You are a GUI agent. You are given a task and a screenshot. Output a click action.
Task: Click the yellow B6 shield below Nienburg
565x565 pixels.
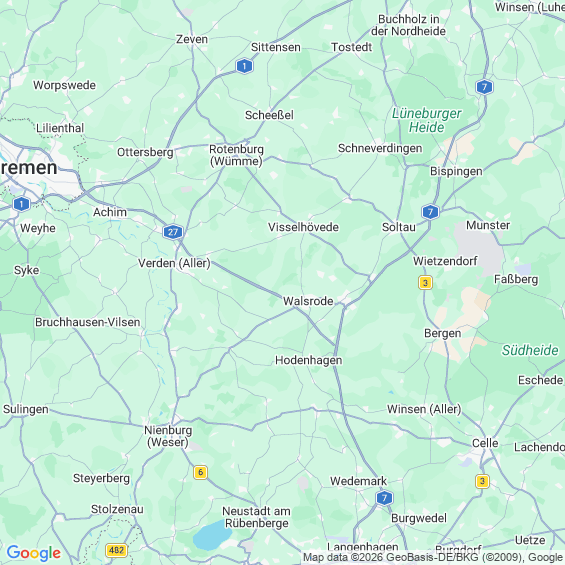pyautogui.click(x=200, y=472)
